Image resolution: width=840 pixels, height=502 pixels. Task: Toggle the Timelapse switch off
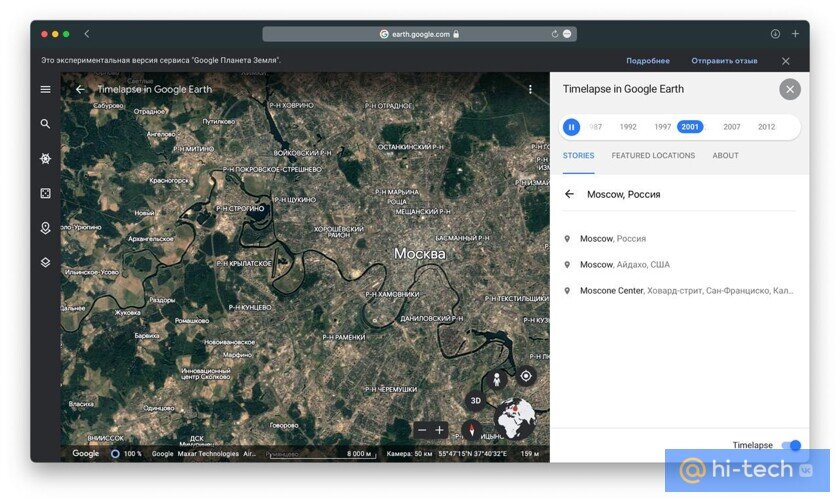791,445
